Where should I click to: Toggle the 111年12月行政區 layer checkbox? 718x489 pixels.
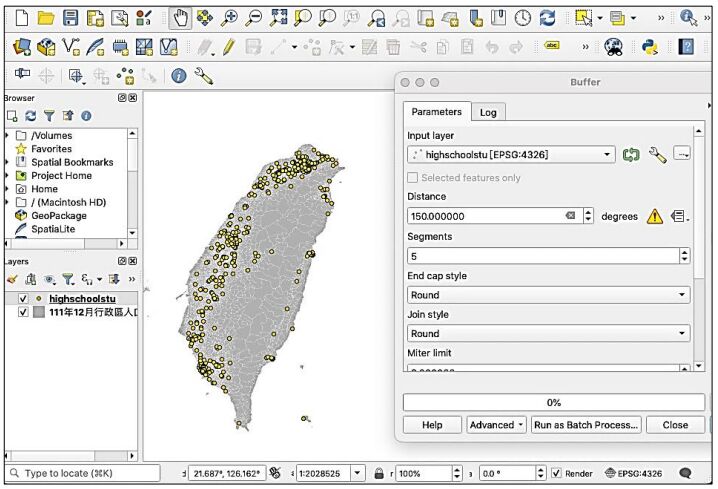pos(24,312)
